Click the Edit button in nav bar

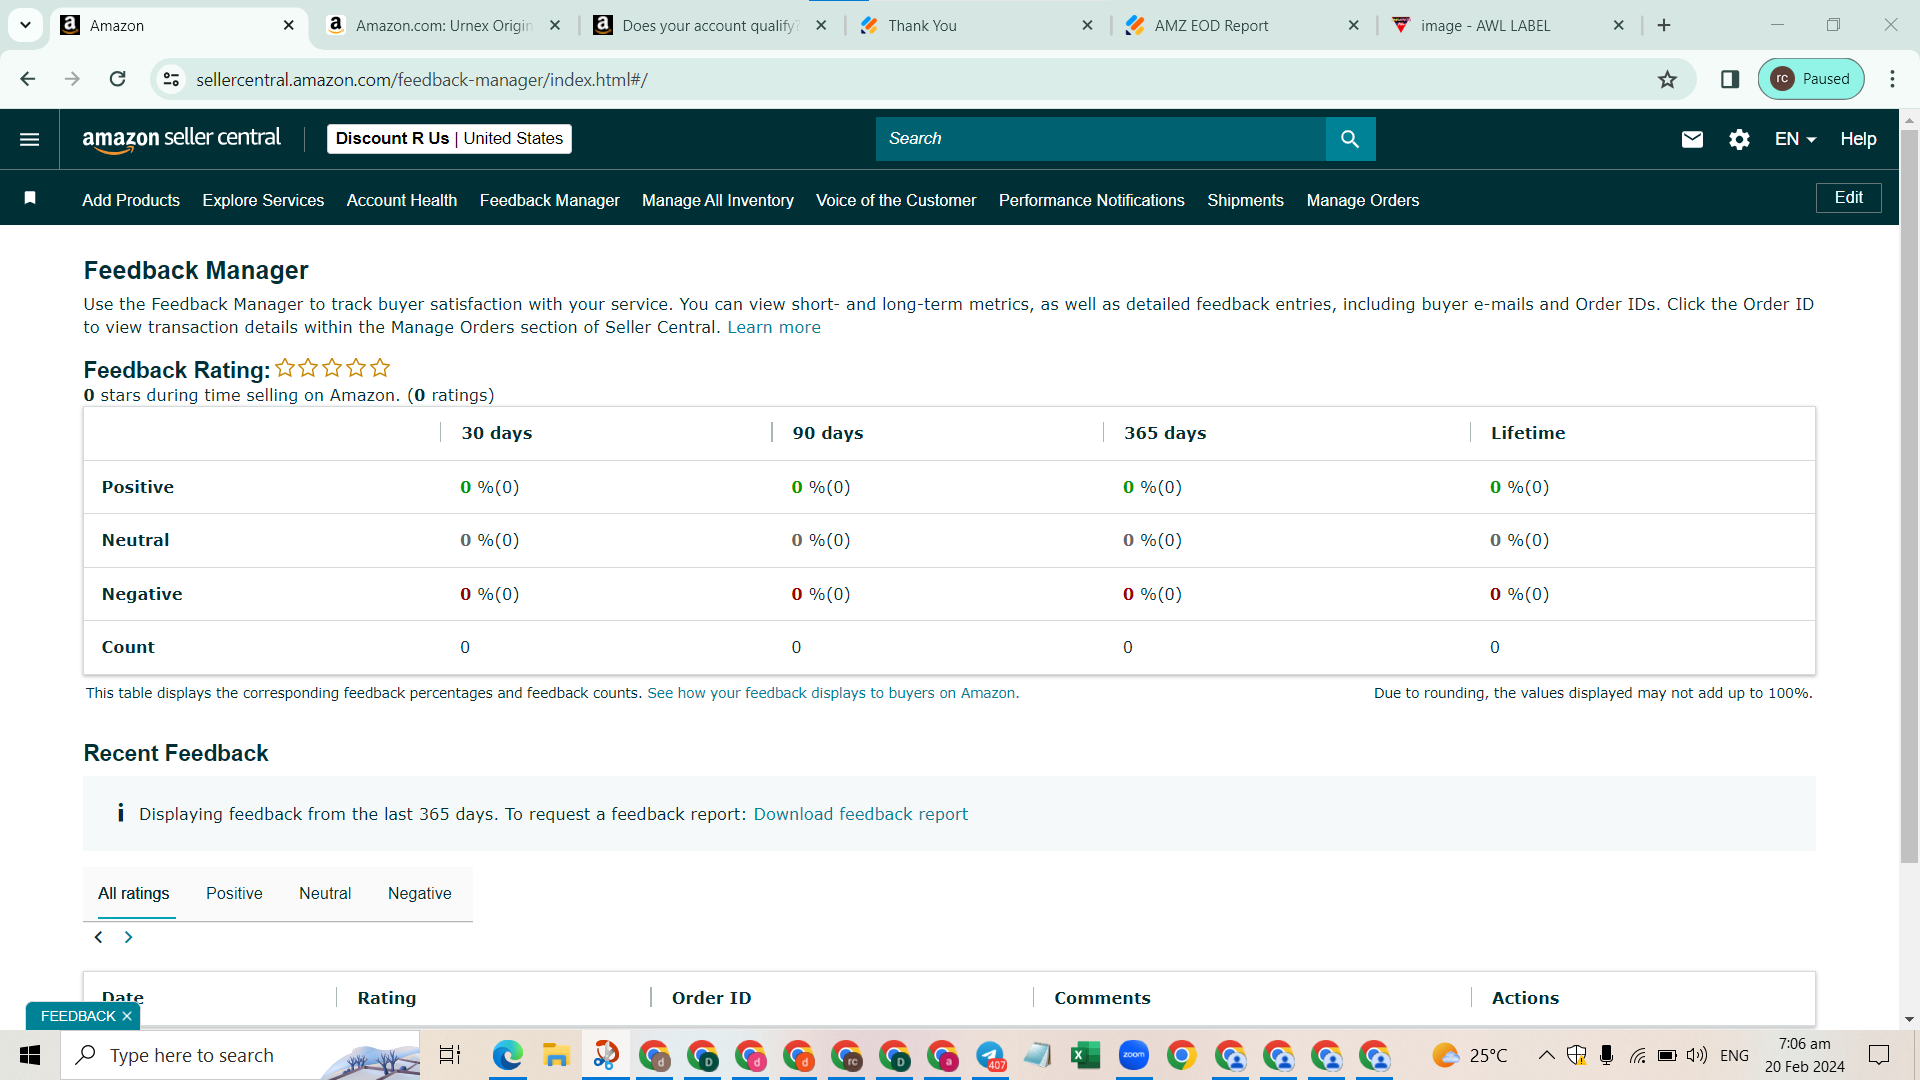point(1848,198)
